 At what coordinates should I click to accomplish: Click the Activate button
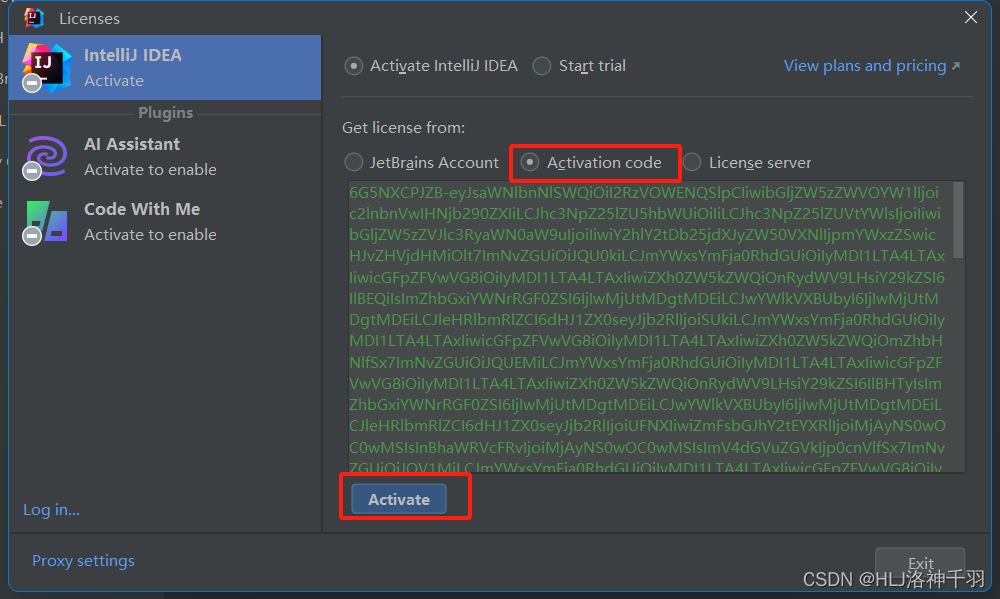(x=399, y=499)
